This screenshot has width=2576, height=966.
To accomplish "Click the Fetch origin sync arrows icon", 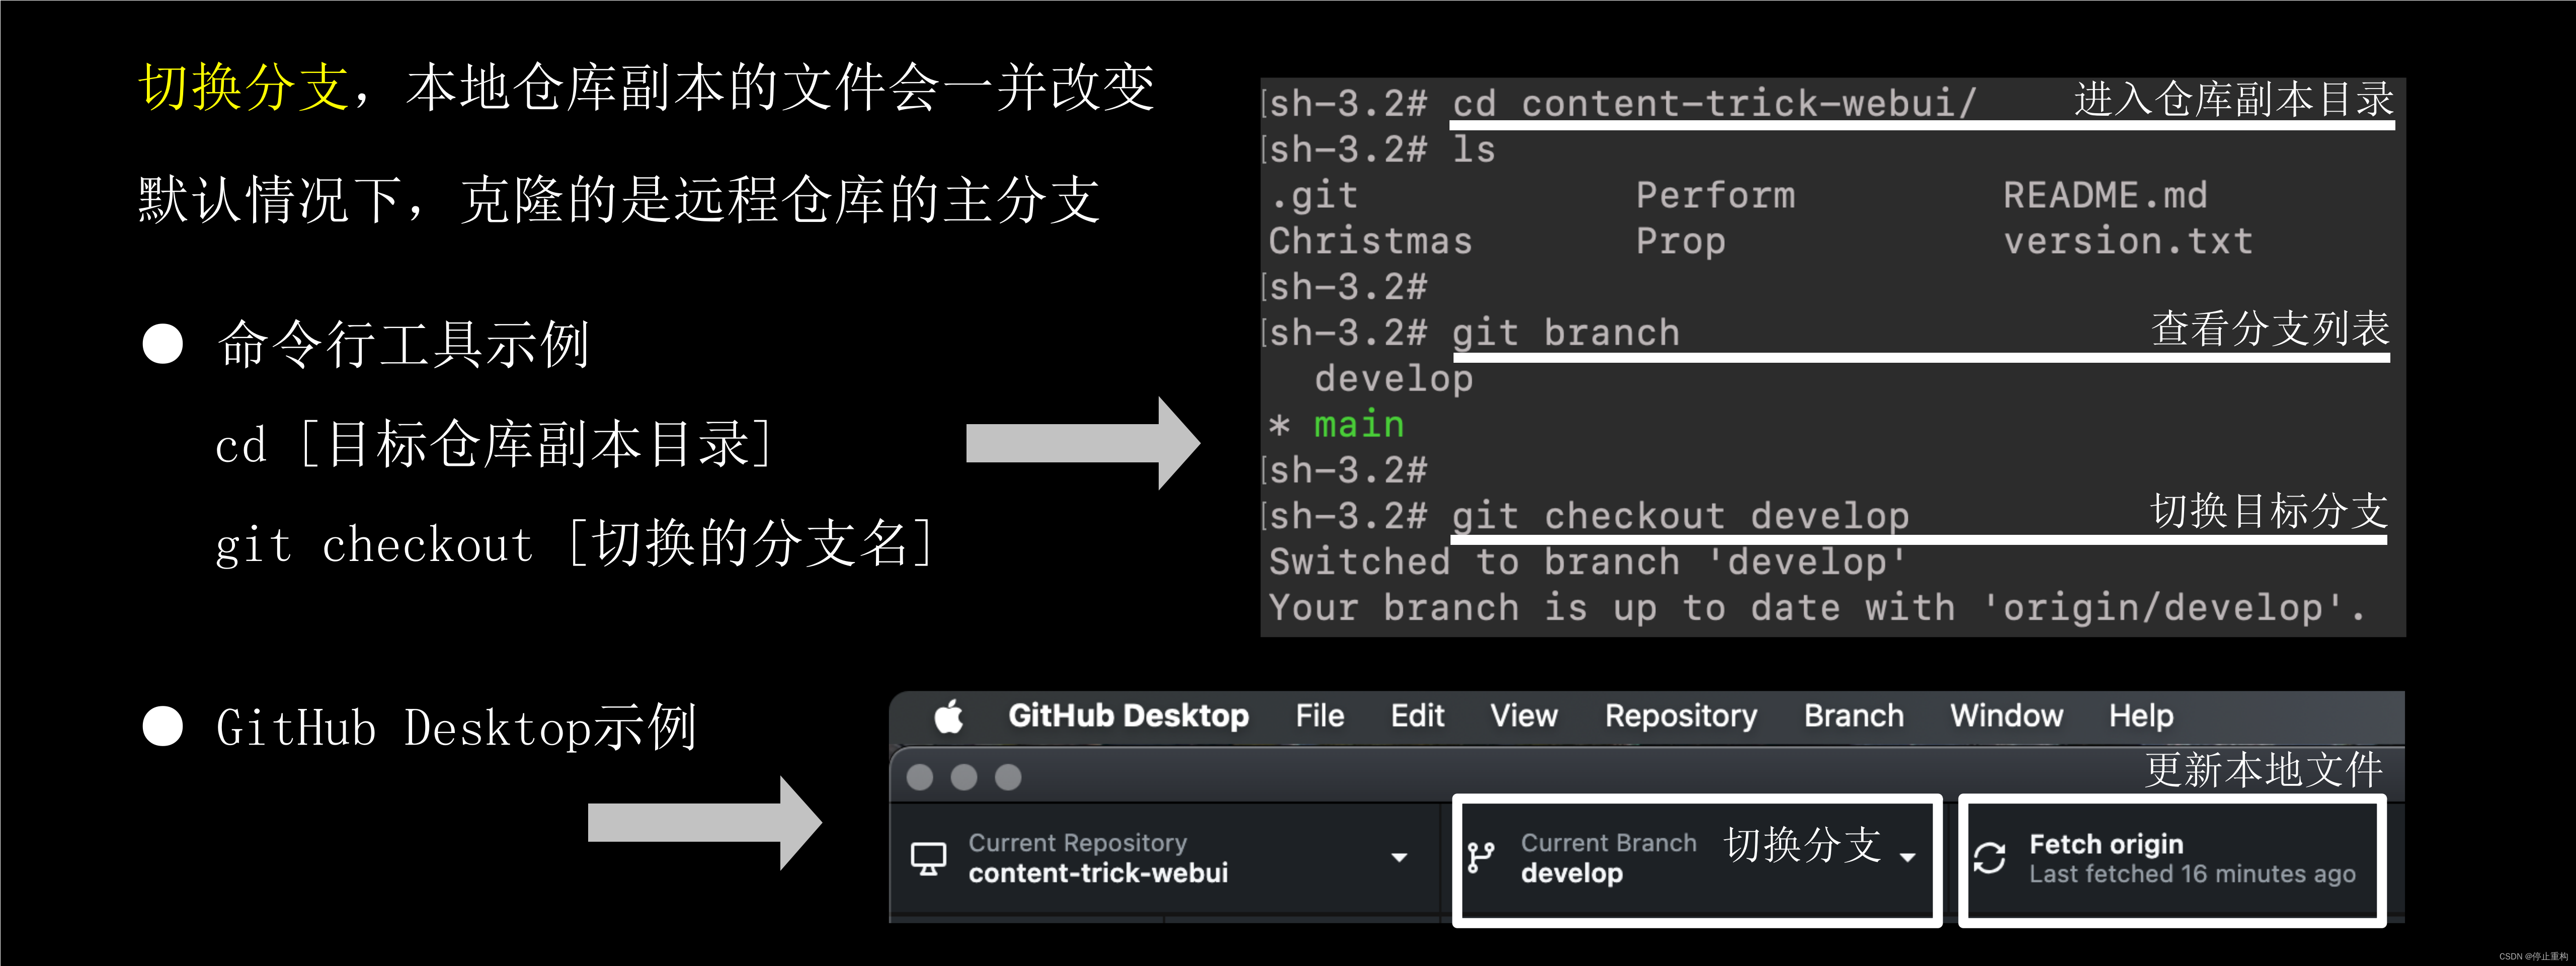I will tap(1990, 858).
